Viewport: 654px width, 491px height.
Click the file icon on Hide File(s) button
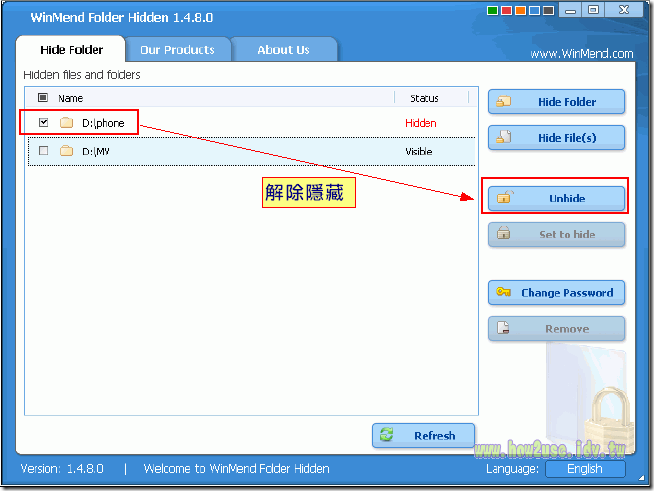tap(504, 137)
